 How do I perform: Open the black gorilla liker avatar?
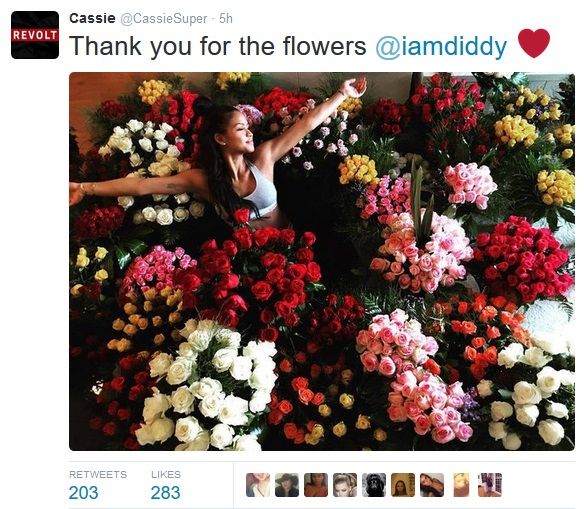[374, 485]
